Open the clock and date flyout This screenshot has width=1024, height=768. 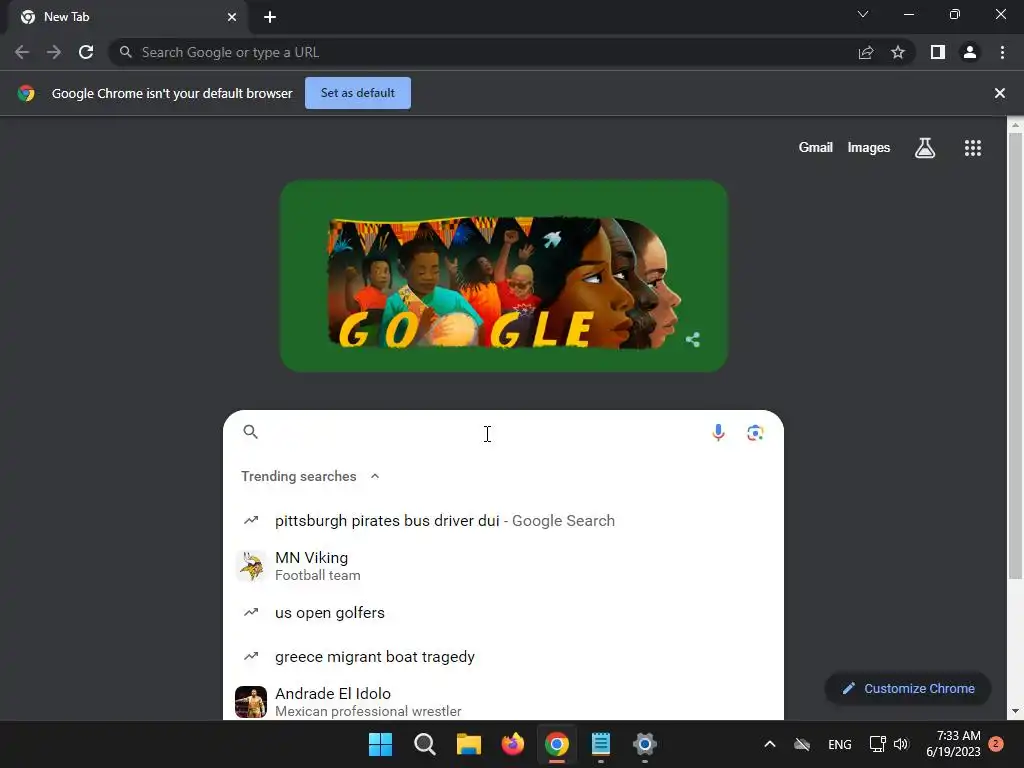tap(953, 744)
